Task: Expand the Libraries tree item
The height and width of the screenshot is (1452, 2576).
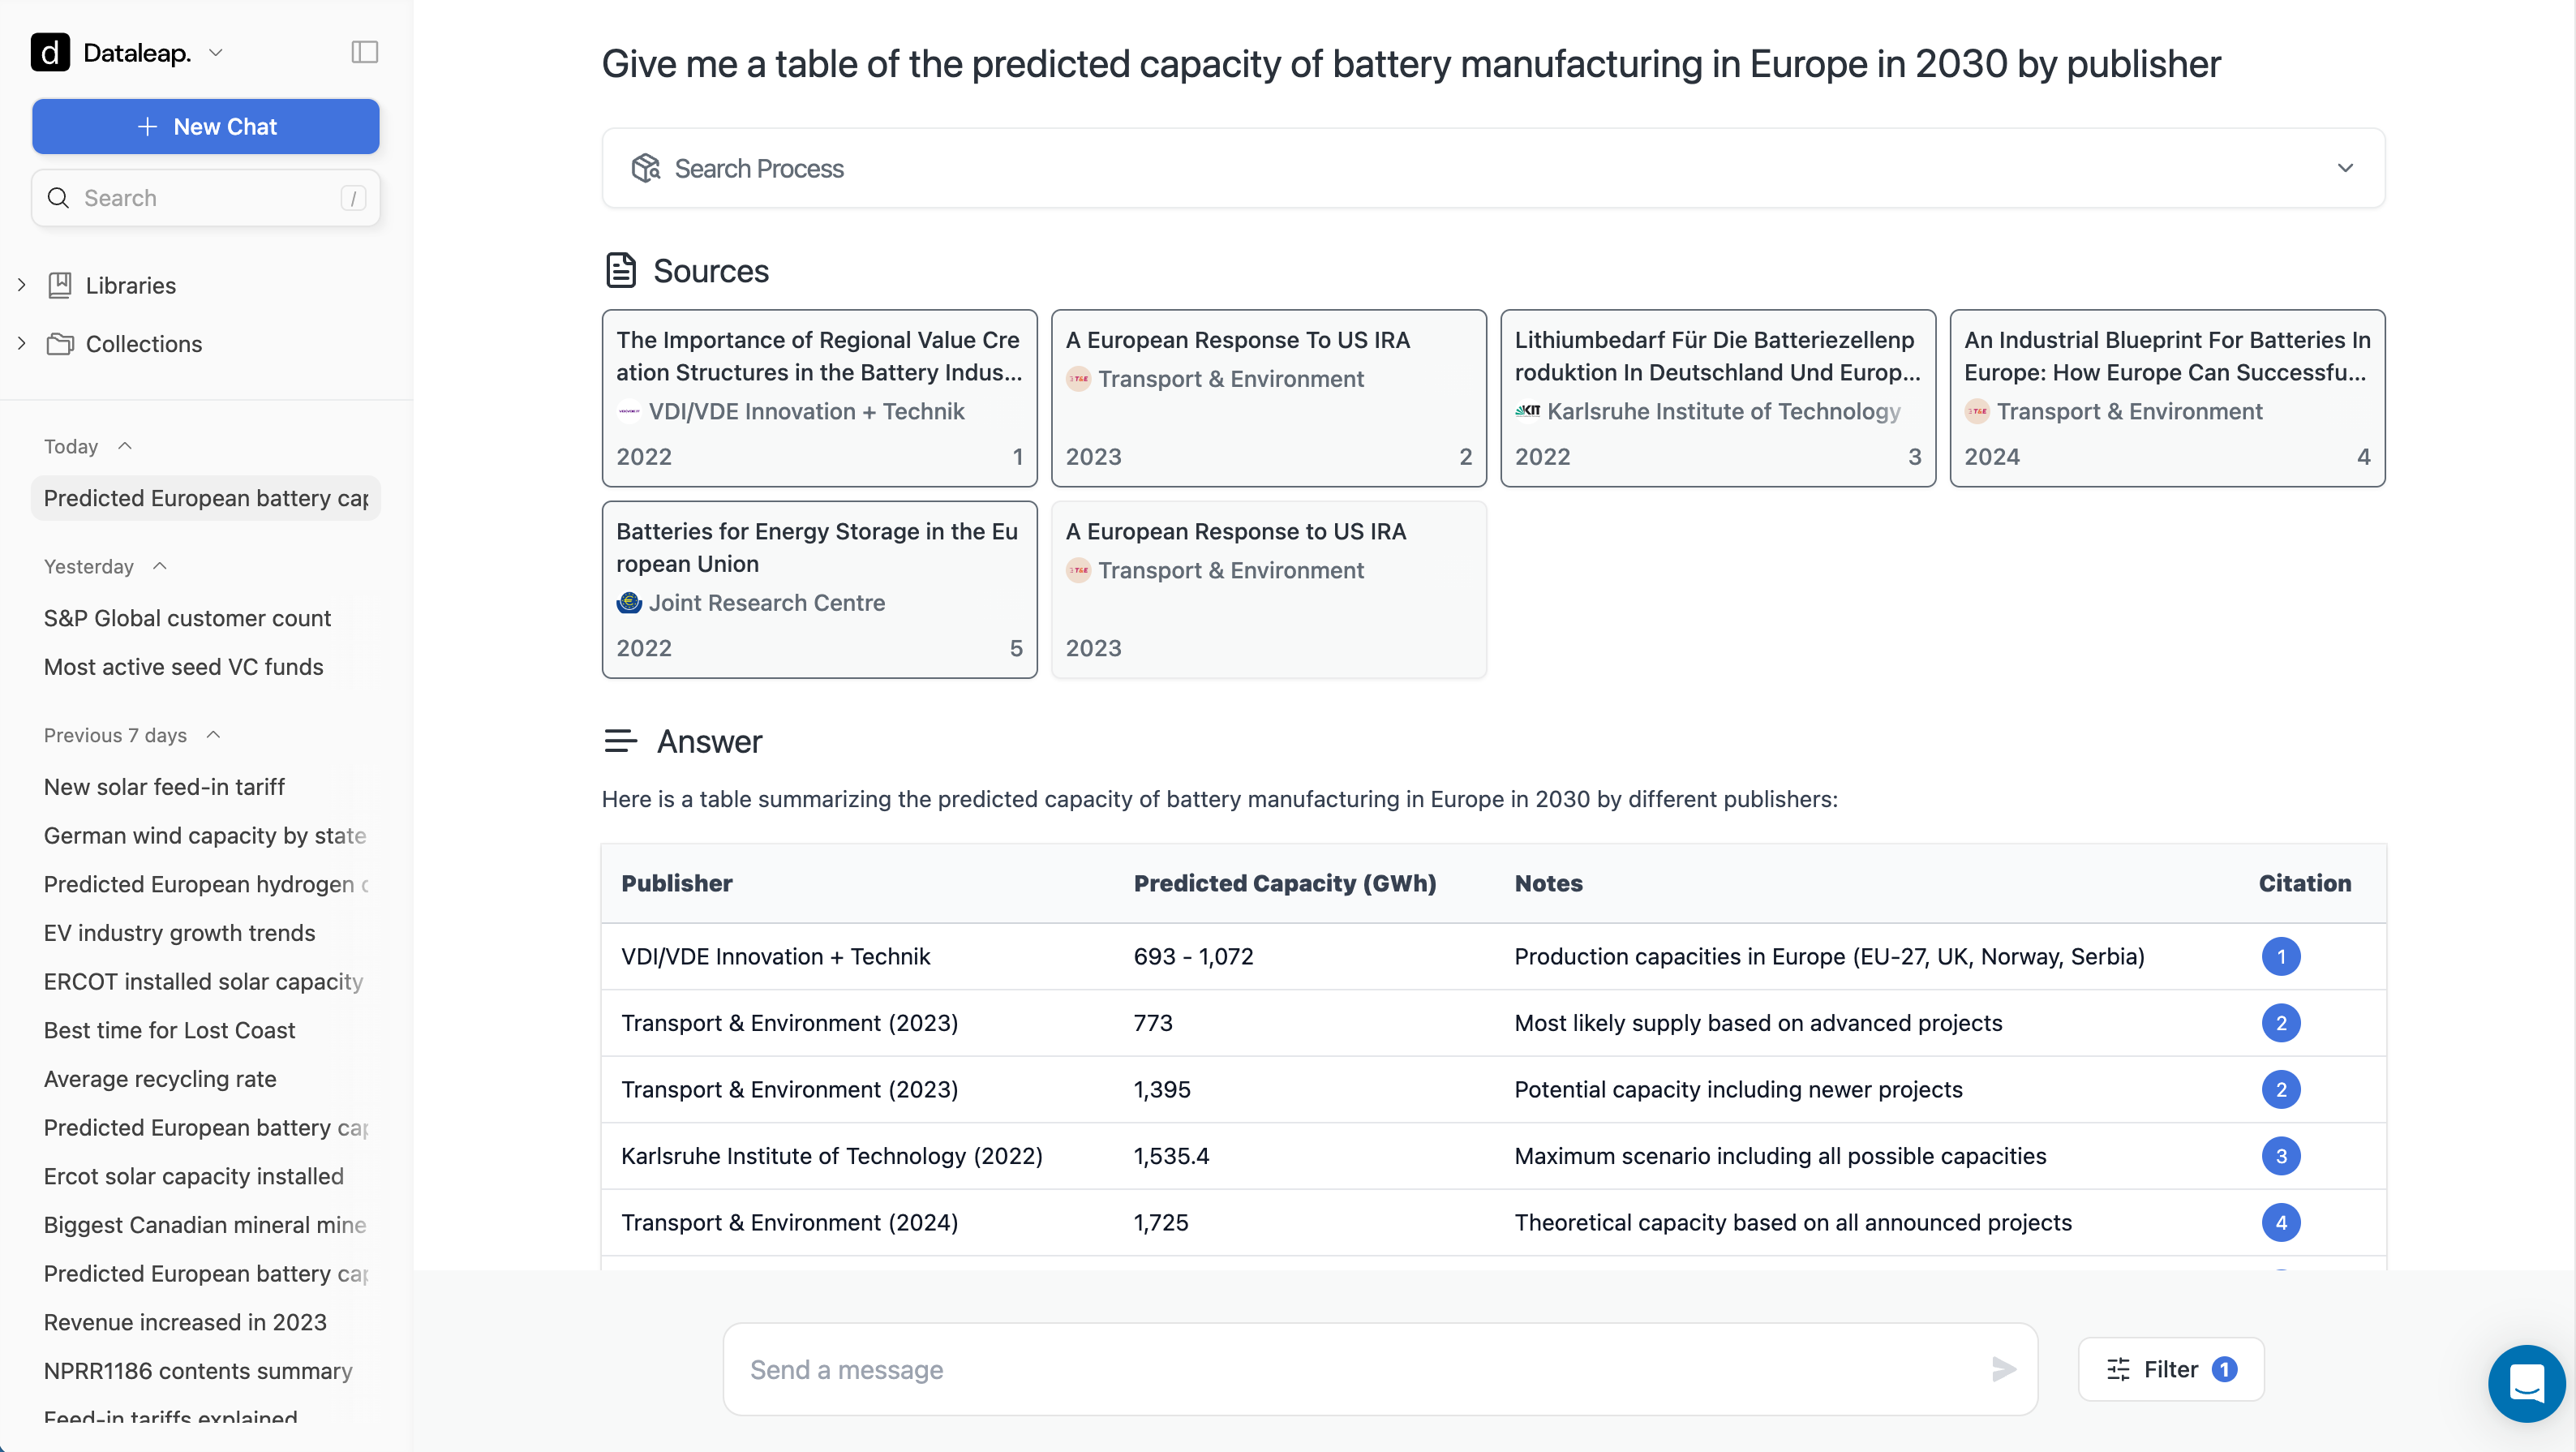Action: 22,285
